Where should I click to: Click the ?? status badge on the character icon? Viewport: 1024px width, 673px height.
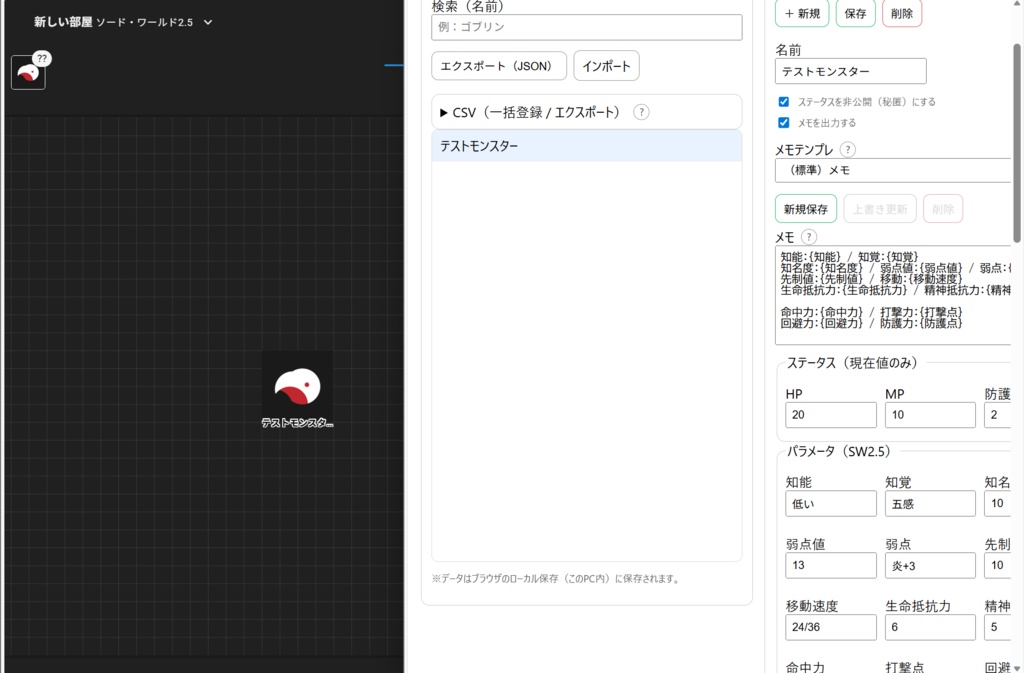pos(41,59)
